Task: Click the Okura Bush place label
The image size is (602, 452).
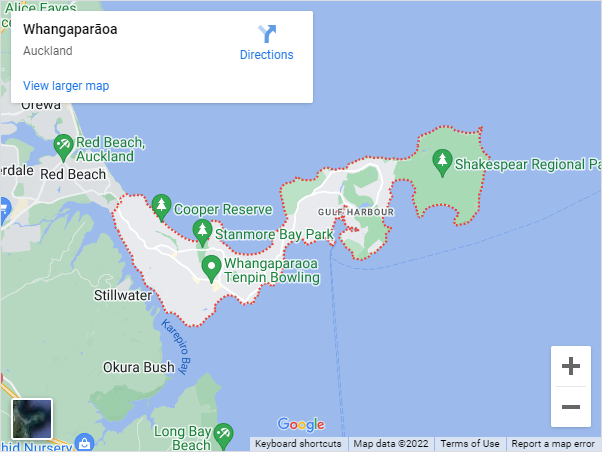Action: point(139,367)
